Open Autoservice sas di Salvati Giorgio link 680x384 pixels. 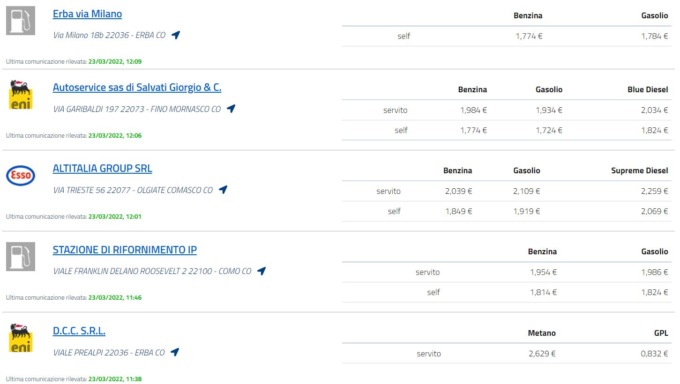[137, 88]
